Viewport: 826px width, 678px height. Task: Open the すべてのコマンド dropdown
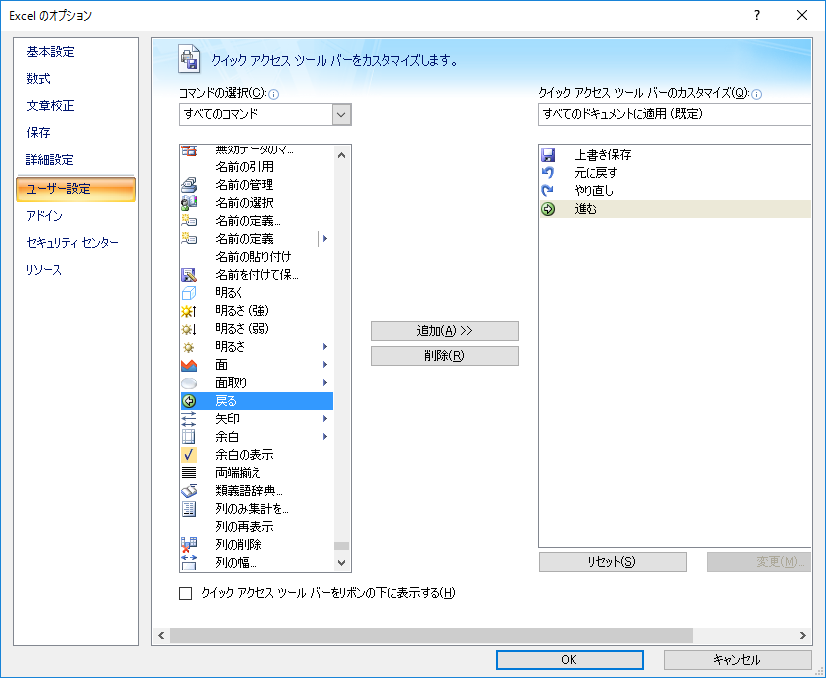click(341, 114)
